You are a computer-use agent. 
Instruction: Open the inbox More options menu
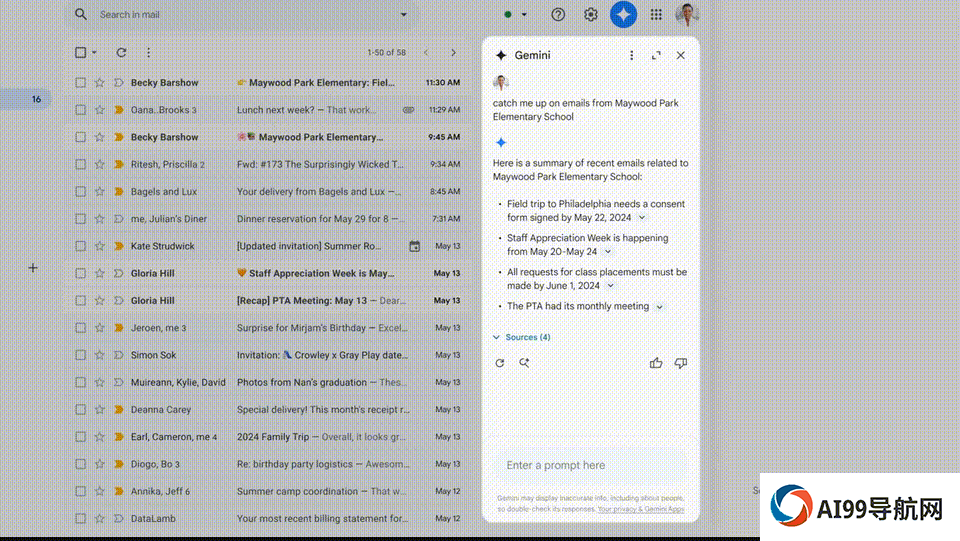pos(148,53)
